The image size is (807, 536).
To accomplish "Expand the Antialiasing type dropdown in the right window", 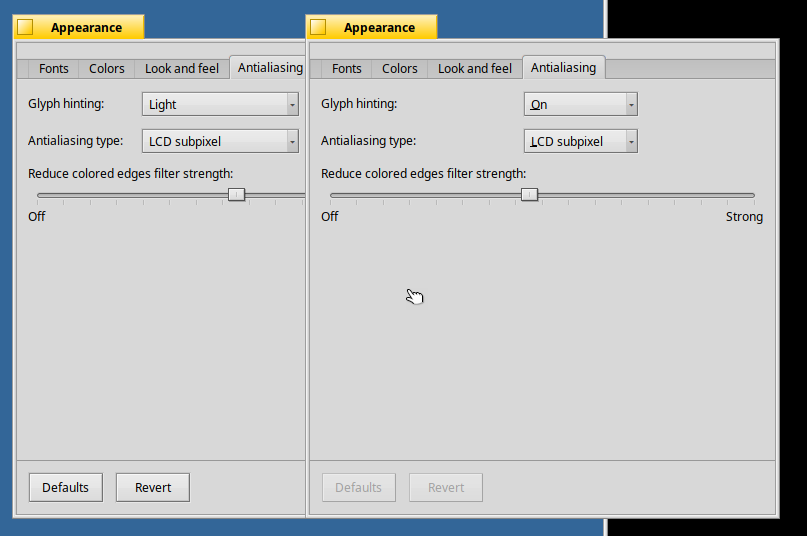I will pyautogui.click(x=581, y=141).
